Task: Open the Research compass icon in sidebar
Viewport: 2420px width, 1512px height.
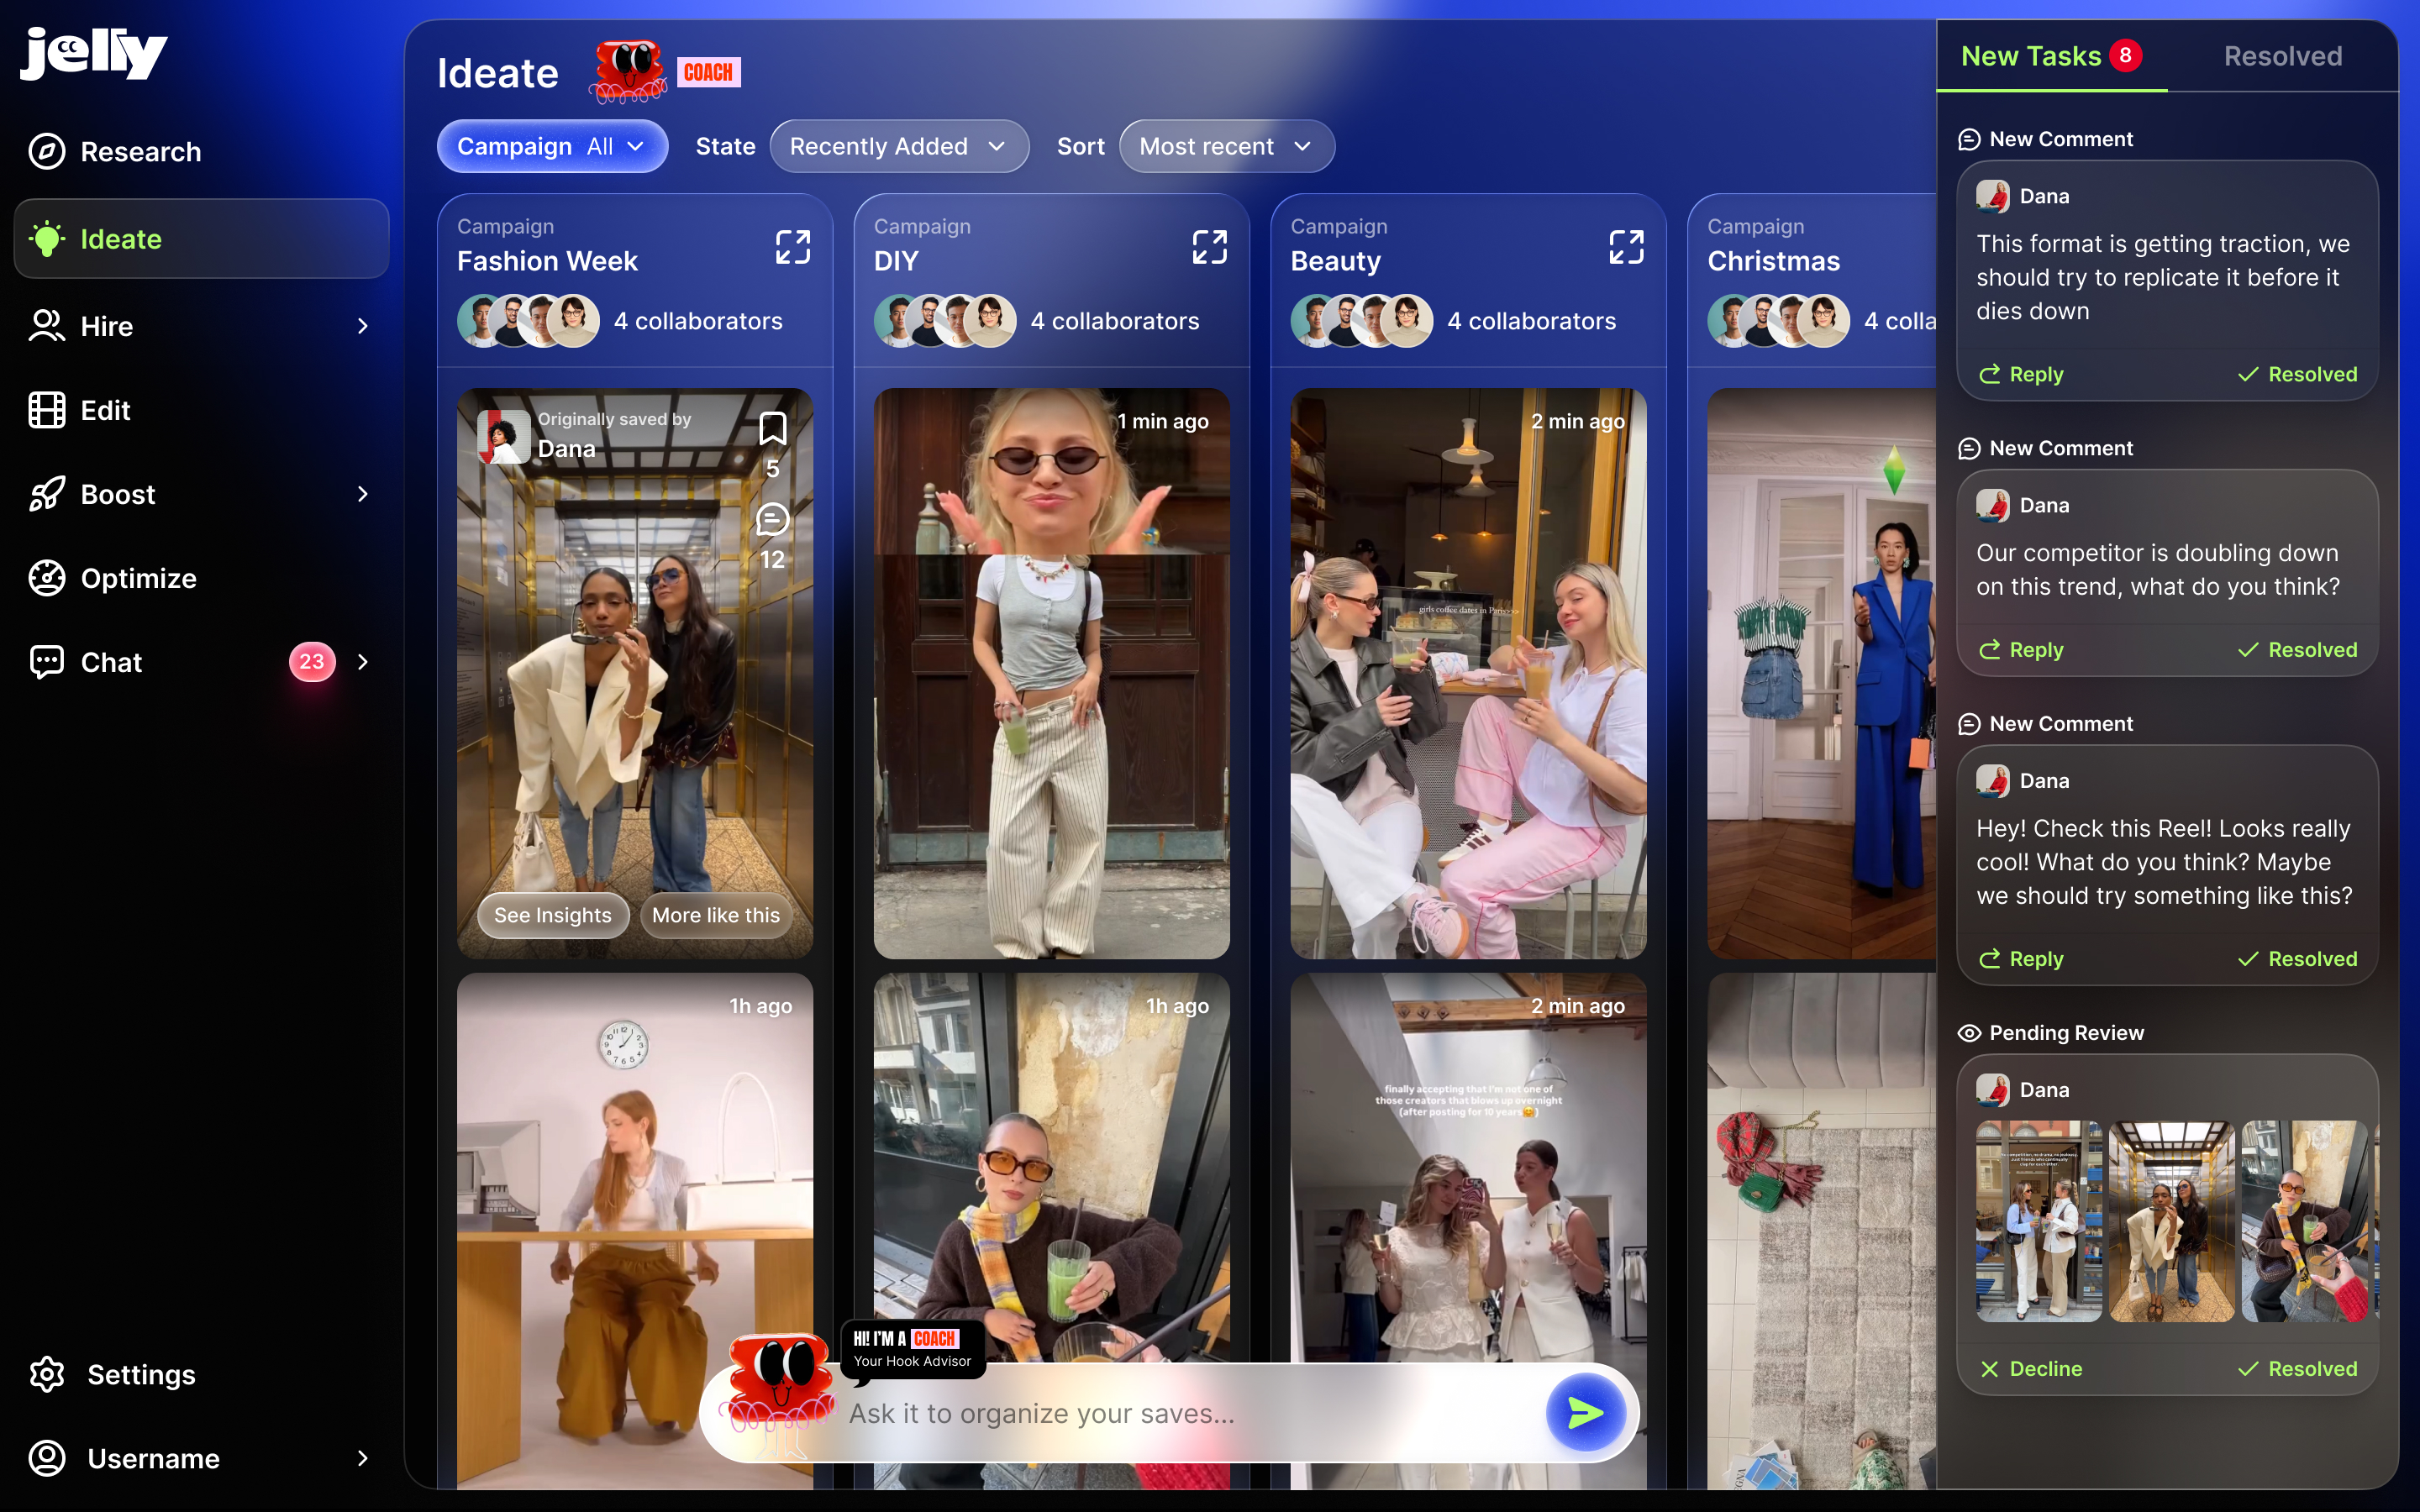Action: (47, 152)
